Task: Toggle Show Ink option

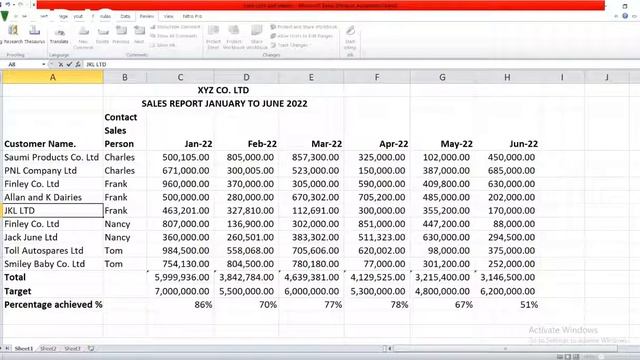Action: tap(163, 45)
